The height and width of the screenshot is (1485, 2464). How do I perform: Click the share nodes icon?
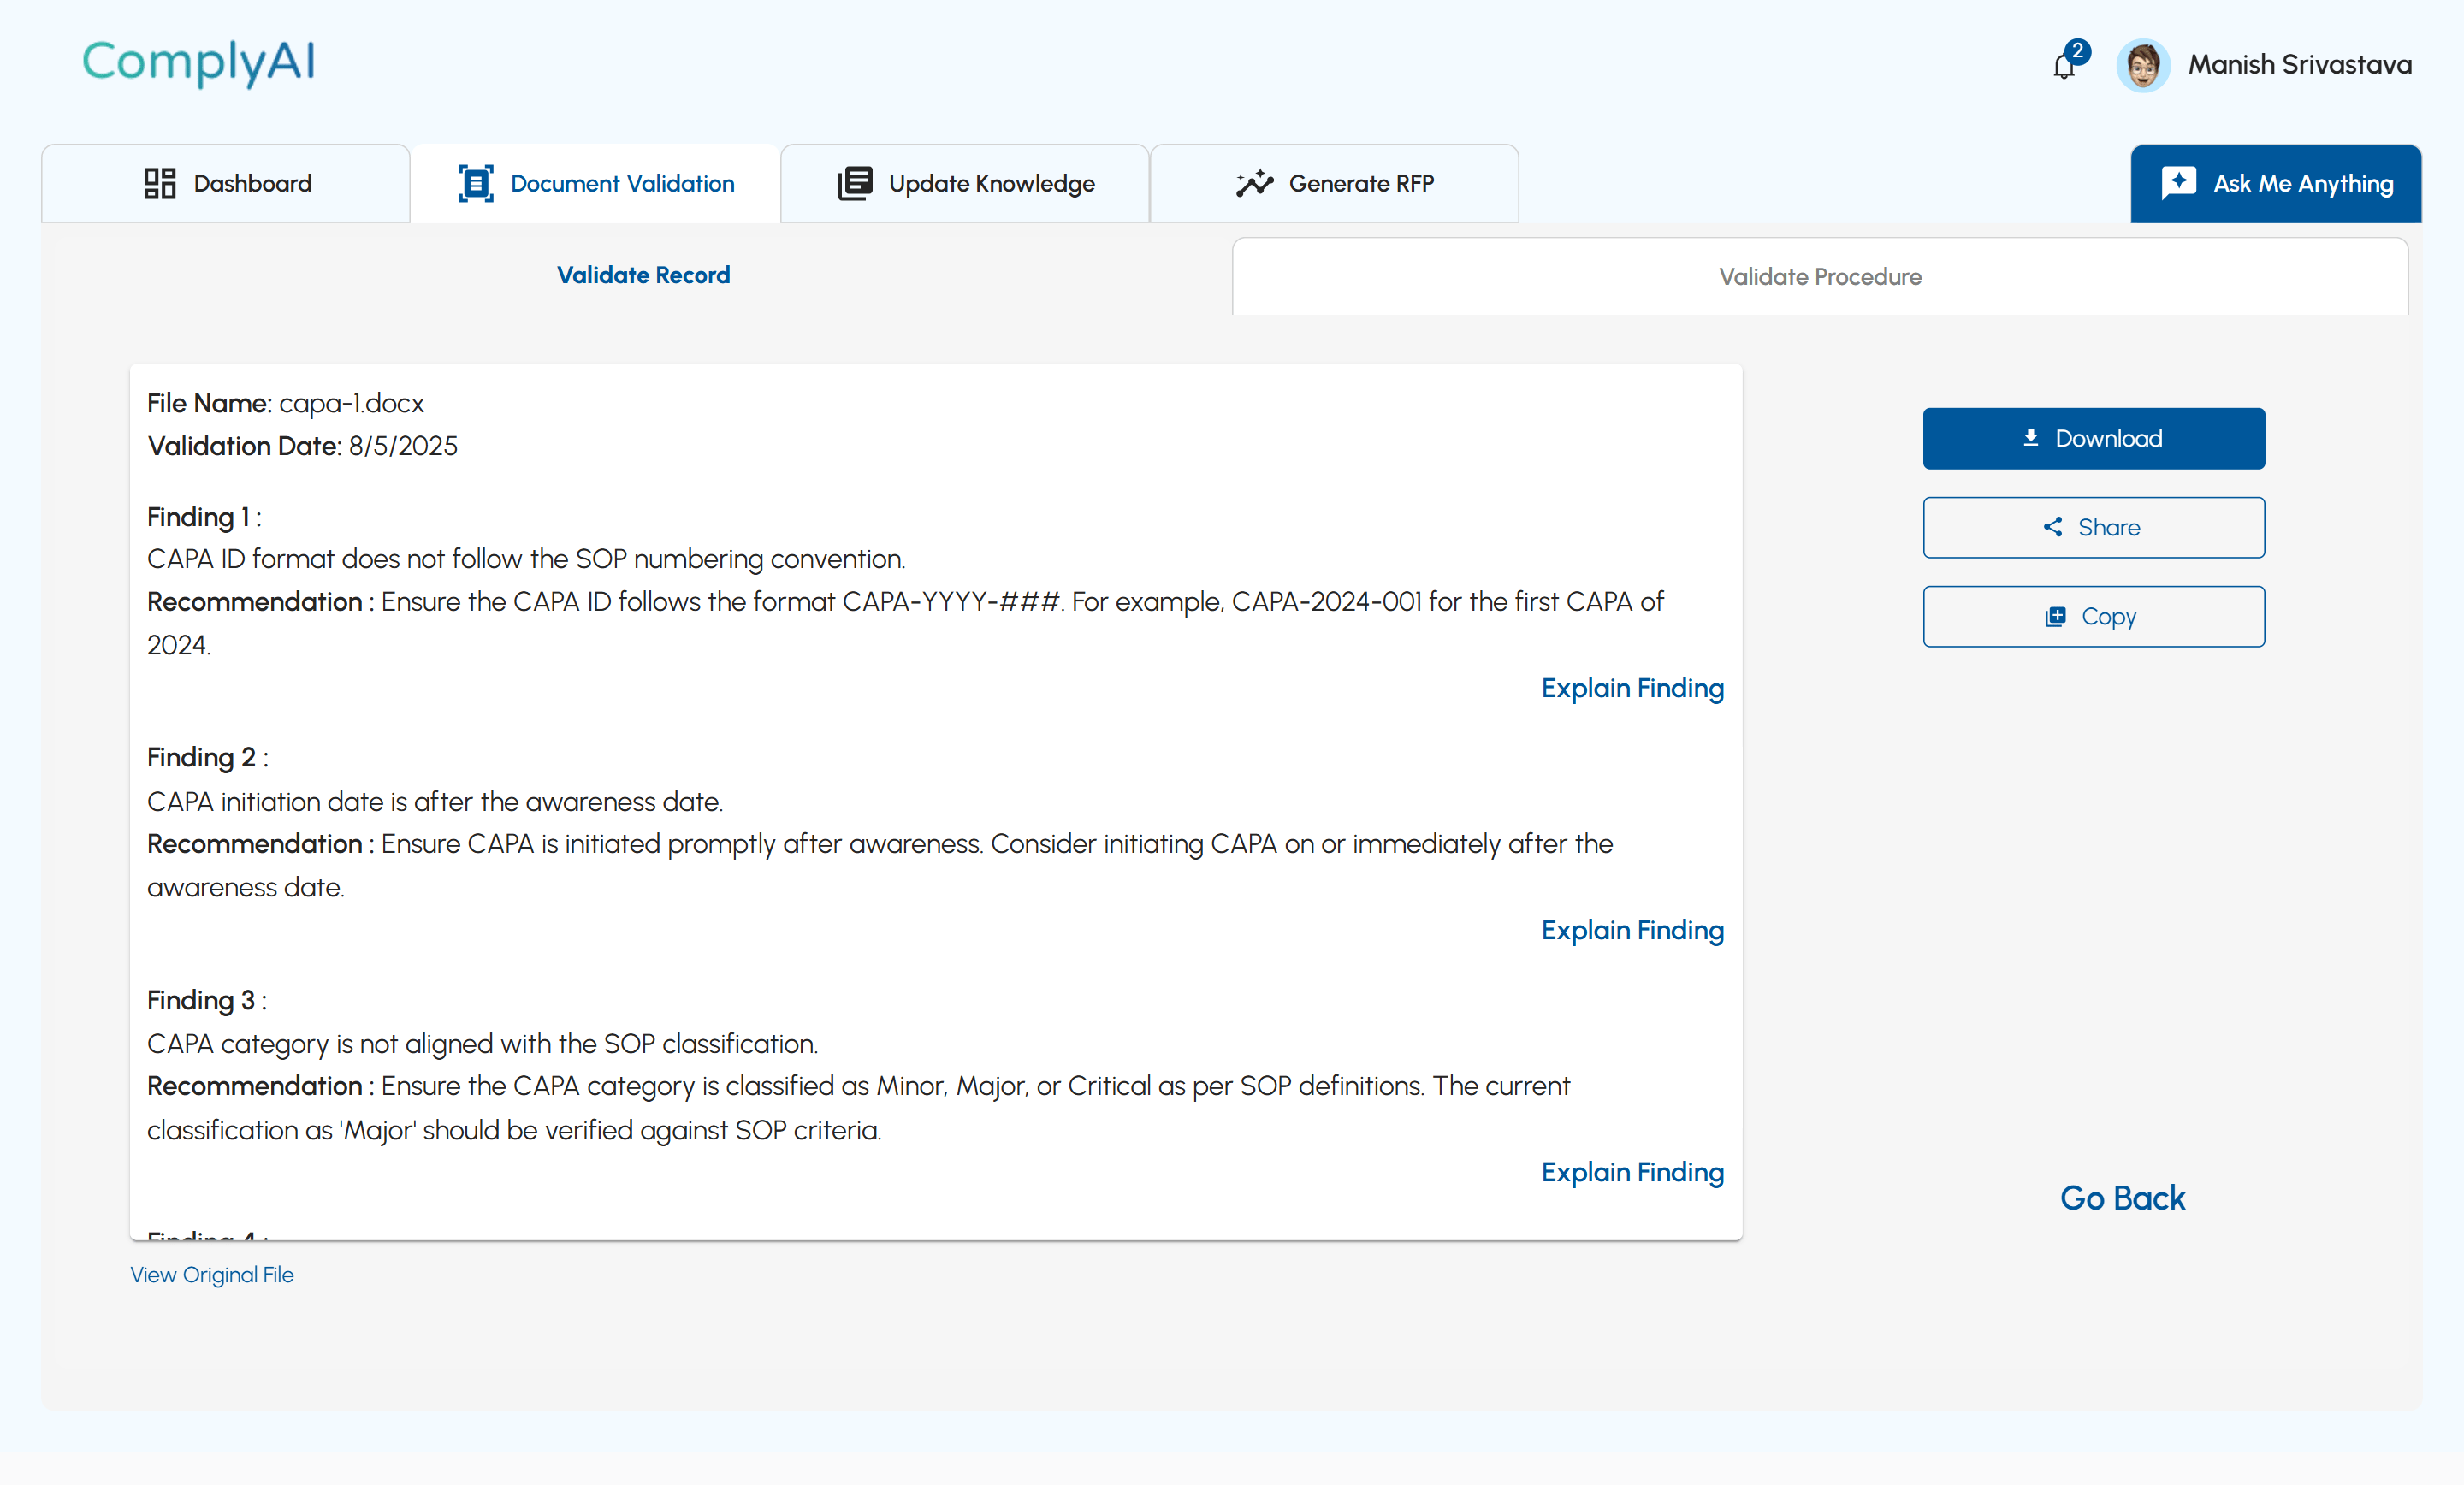[2053, 527]
